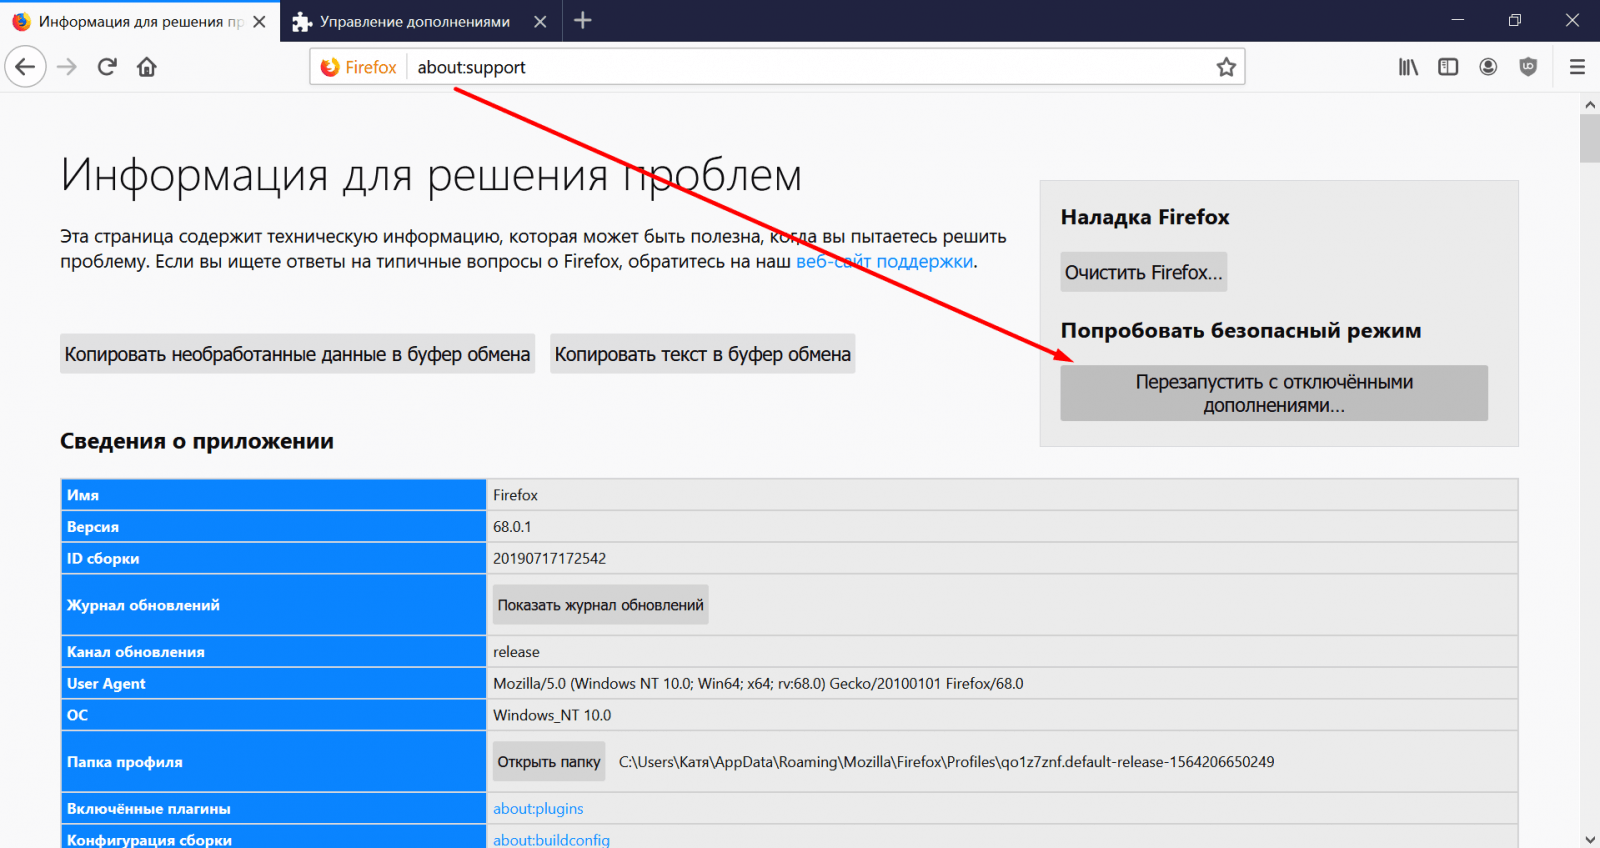Click the 'ОС' row header
Image resolution: width=1600 pixels, height=848 pixels.
(x=274, y=715)
